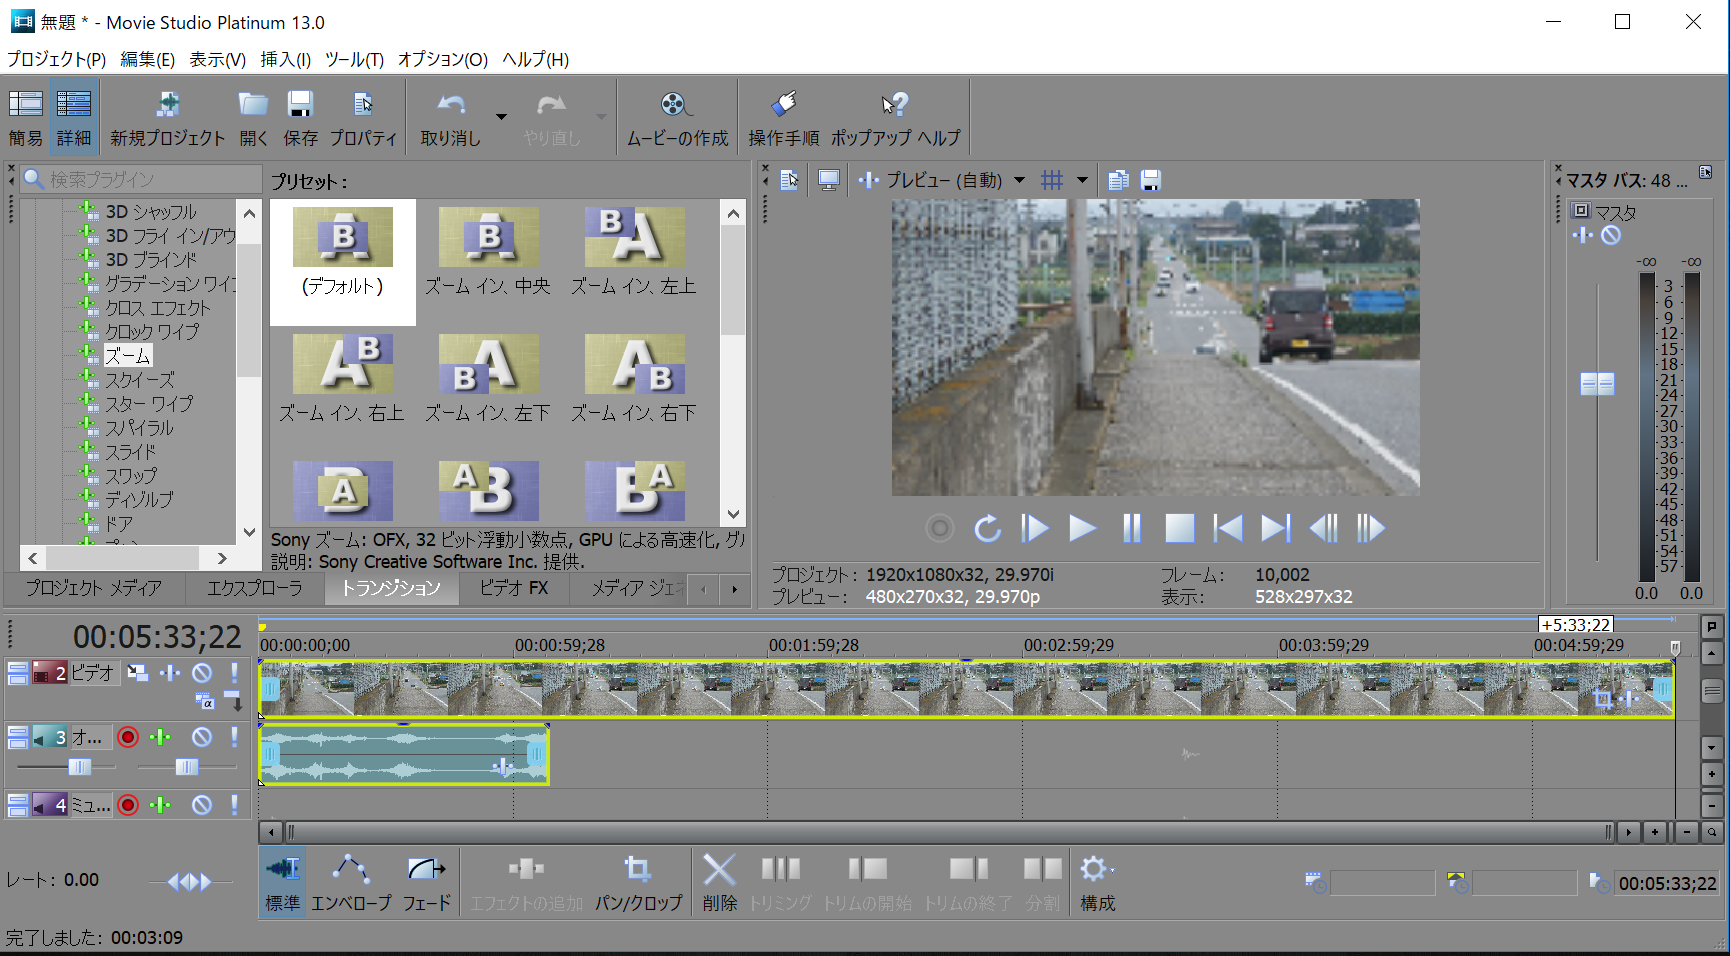Open プレビュー (自動) quality dropdown

click(1019, 180)
